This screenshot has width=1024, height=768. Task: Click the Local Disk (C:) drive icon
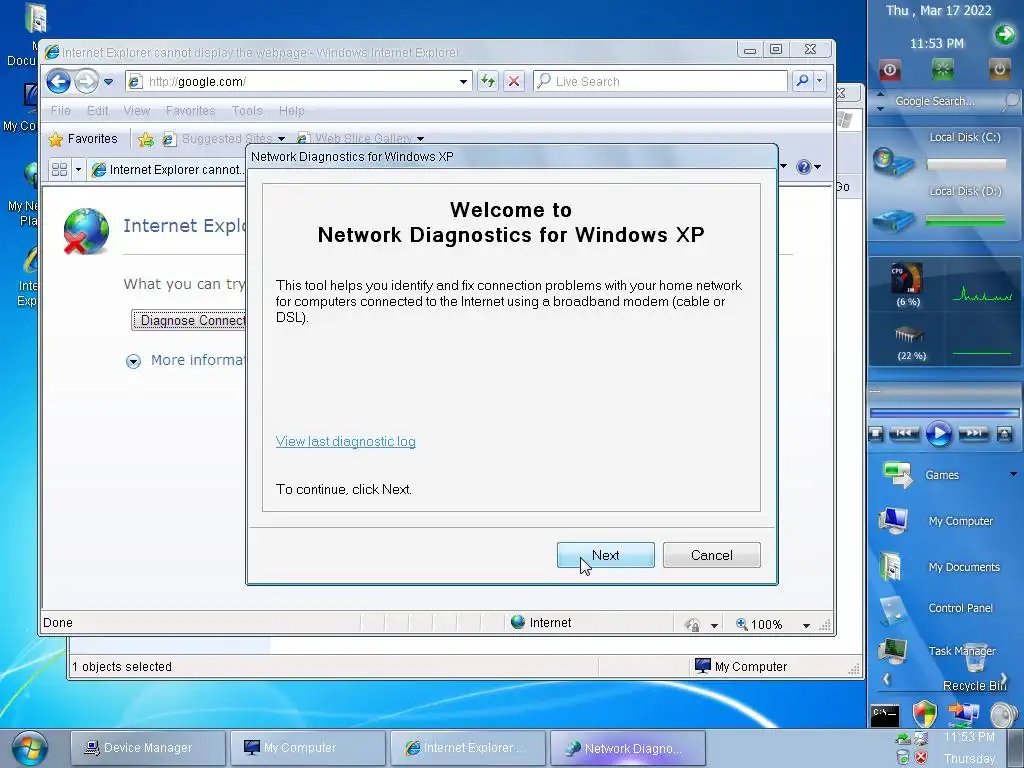click(x=893, y=161)
